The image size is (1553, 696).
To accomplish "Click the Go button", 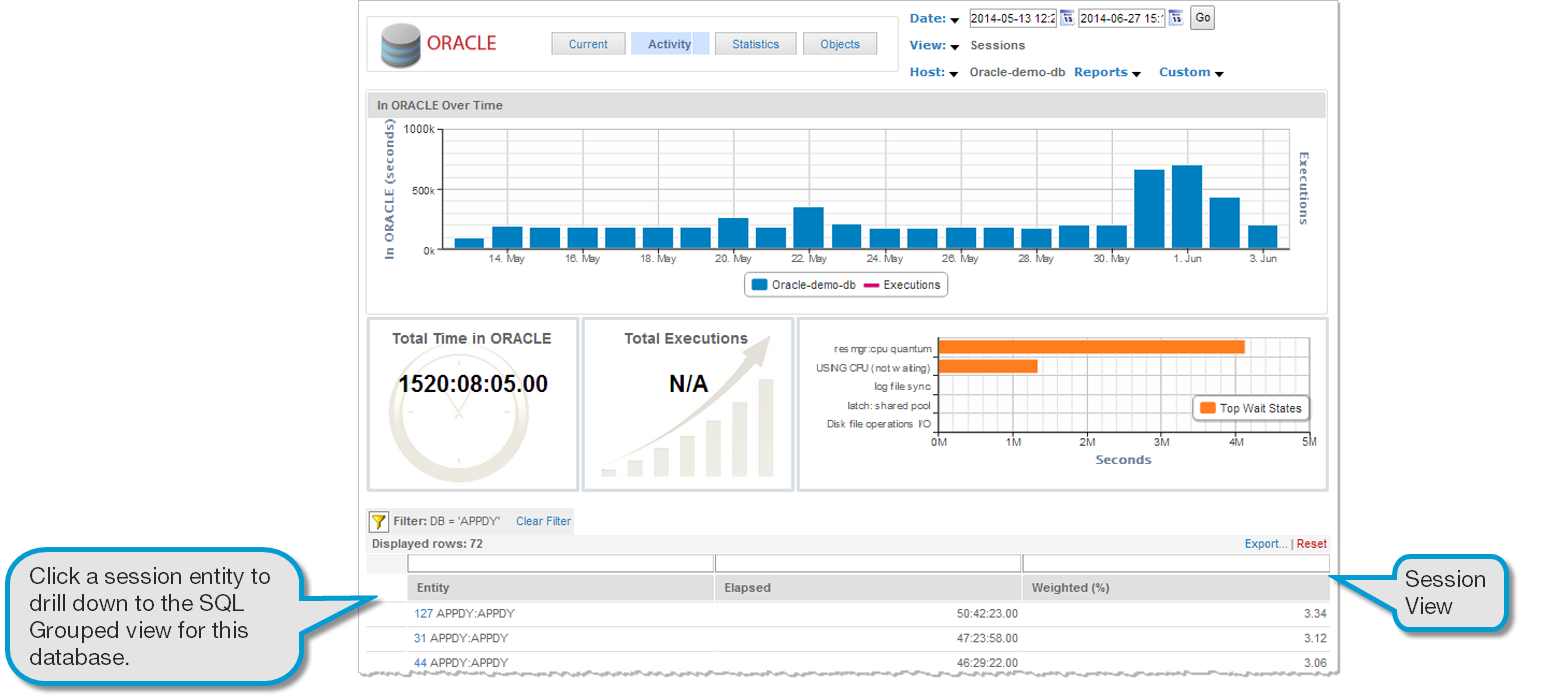I will [x=1202, y=18].
